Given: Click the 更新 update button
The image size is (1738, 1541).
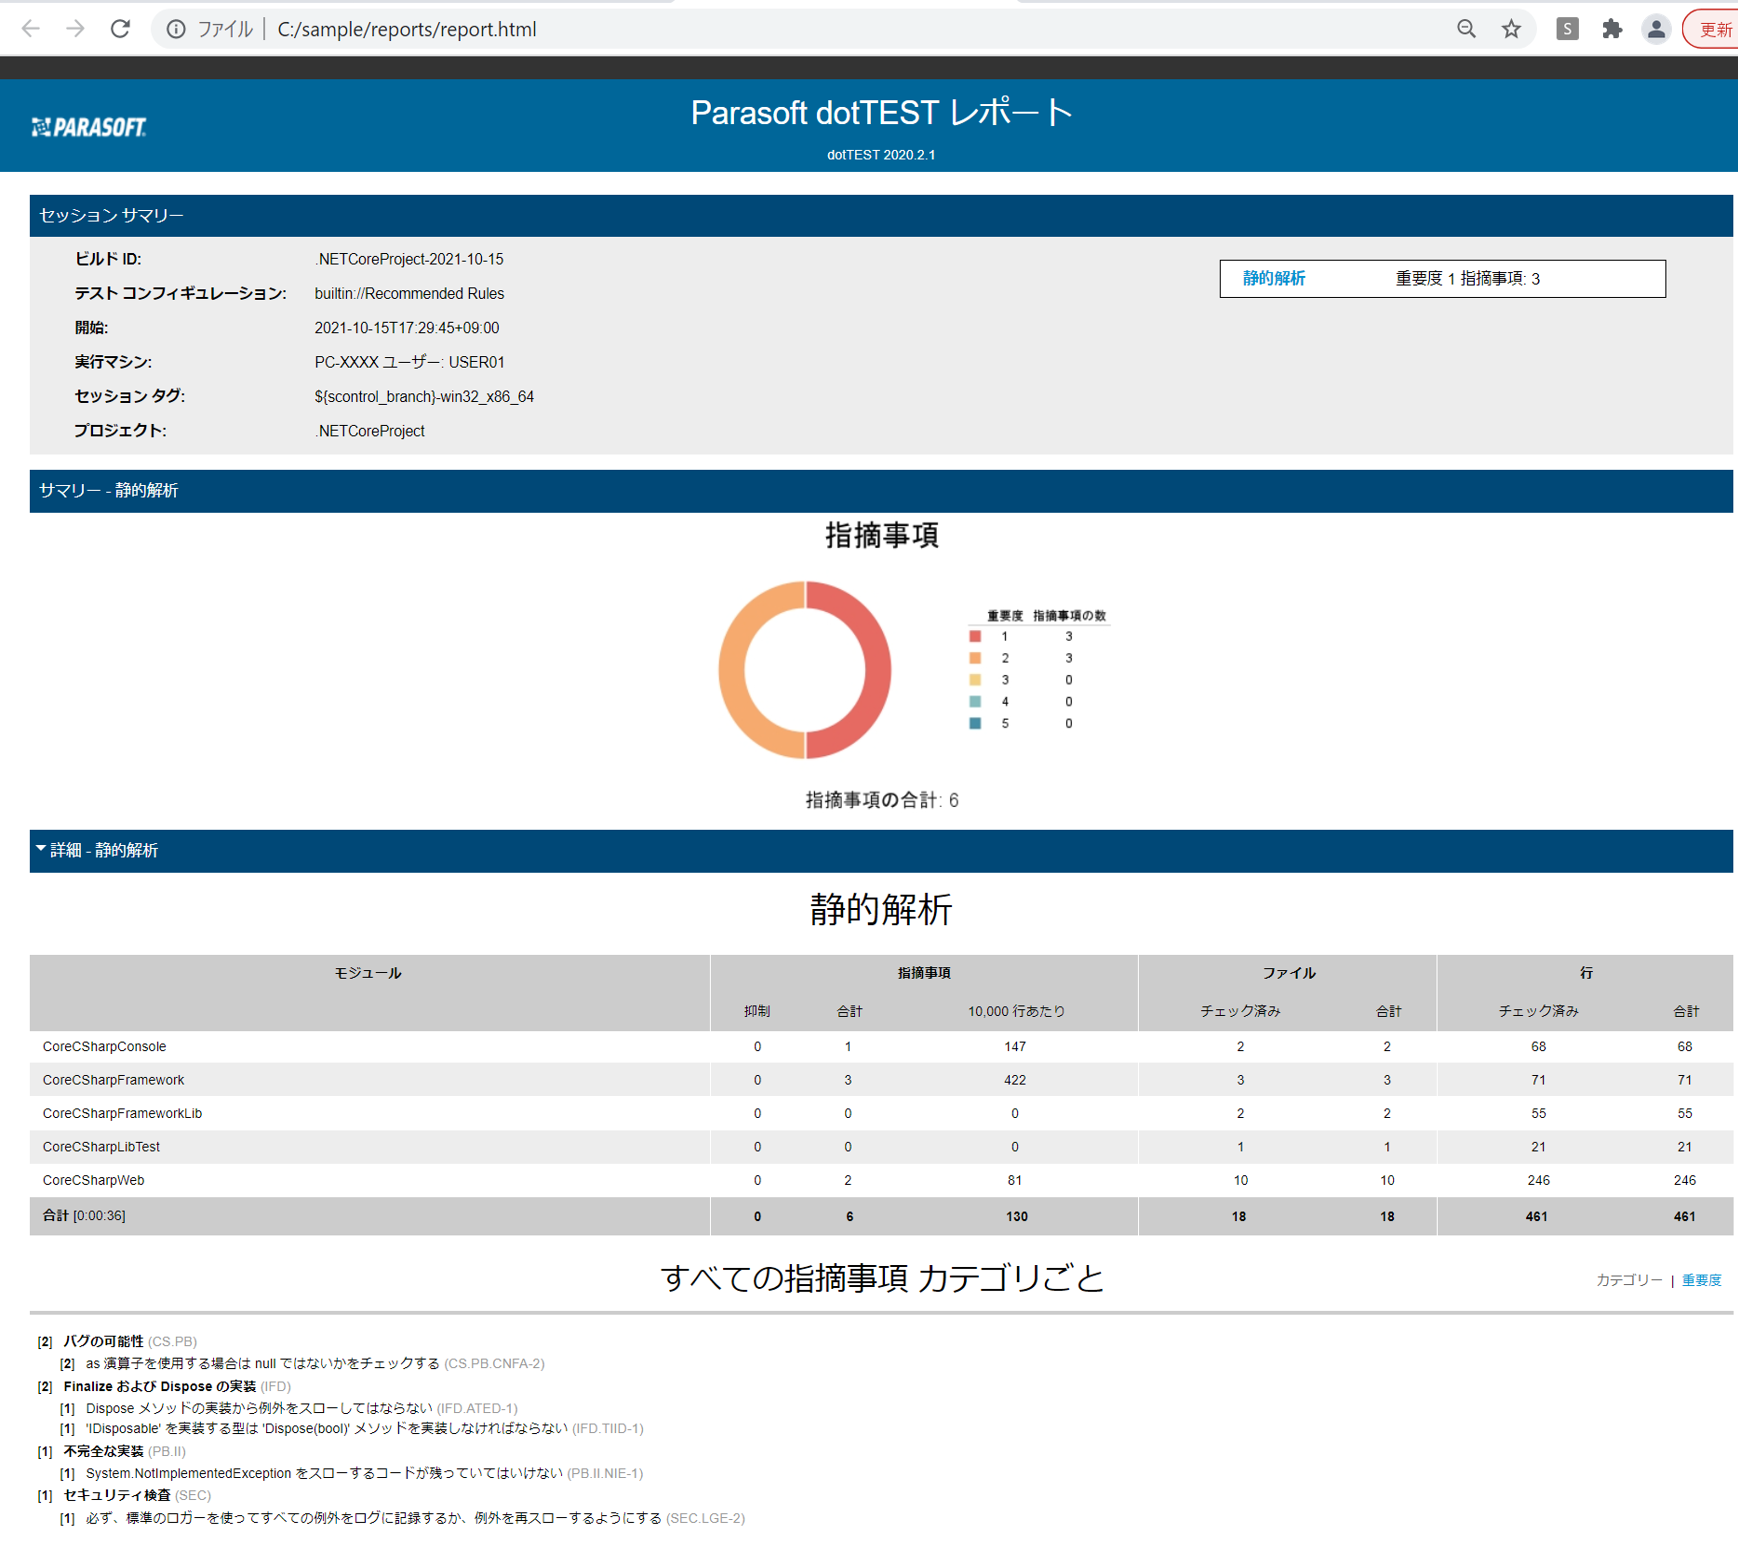Looking at the screenshot, I should pyautogui.click(x=1714, y=29).
